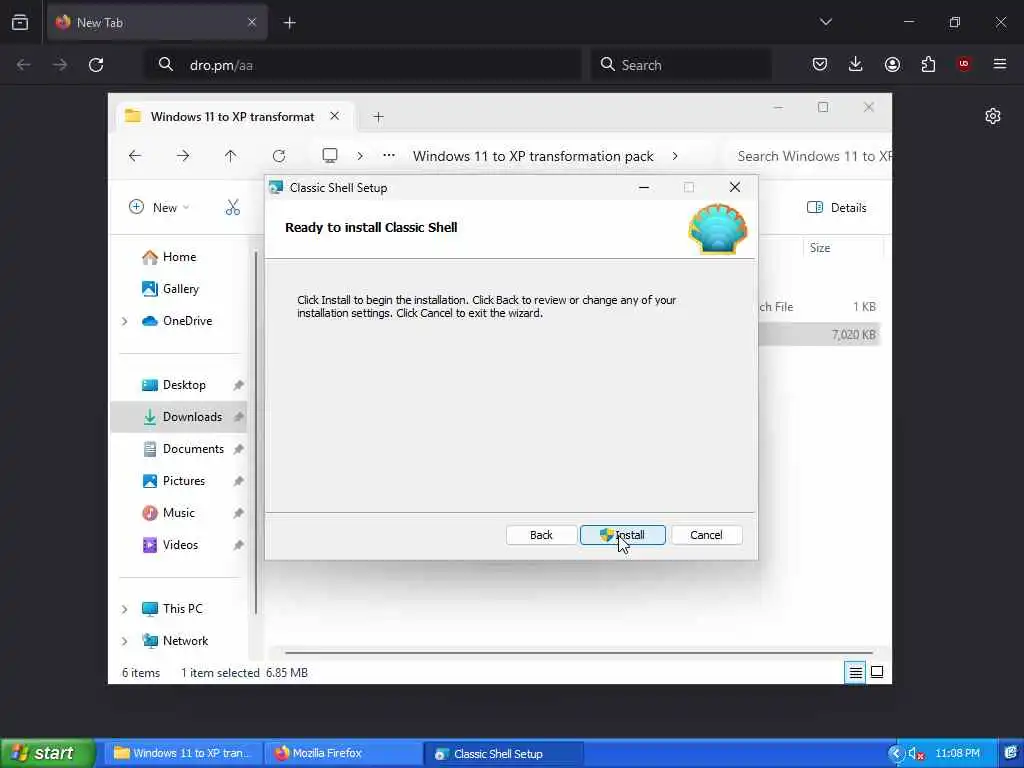Click the Classic Shell Setup taskbar item
This screenshot has width=1024, height=768.
[x=504, y=753]
